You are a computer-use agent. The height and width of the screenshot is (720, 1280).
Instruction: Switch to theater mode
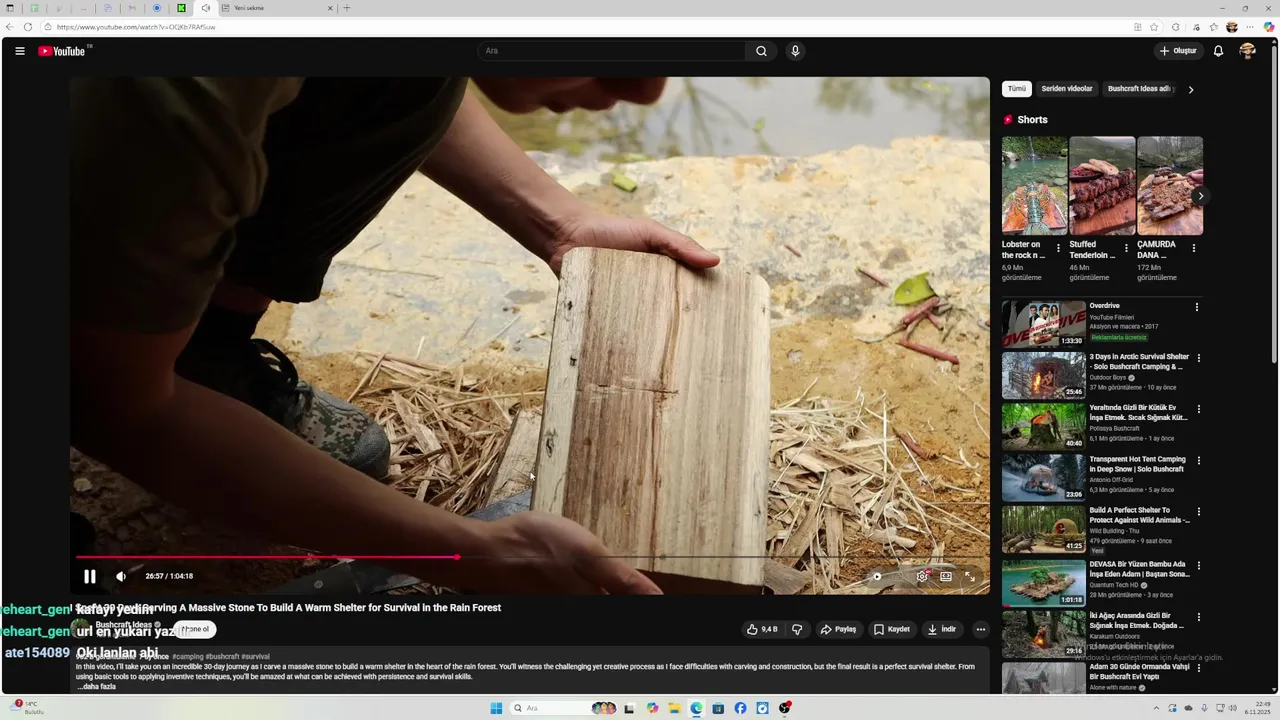[946, 576]
